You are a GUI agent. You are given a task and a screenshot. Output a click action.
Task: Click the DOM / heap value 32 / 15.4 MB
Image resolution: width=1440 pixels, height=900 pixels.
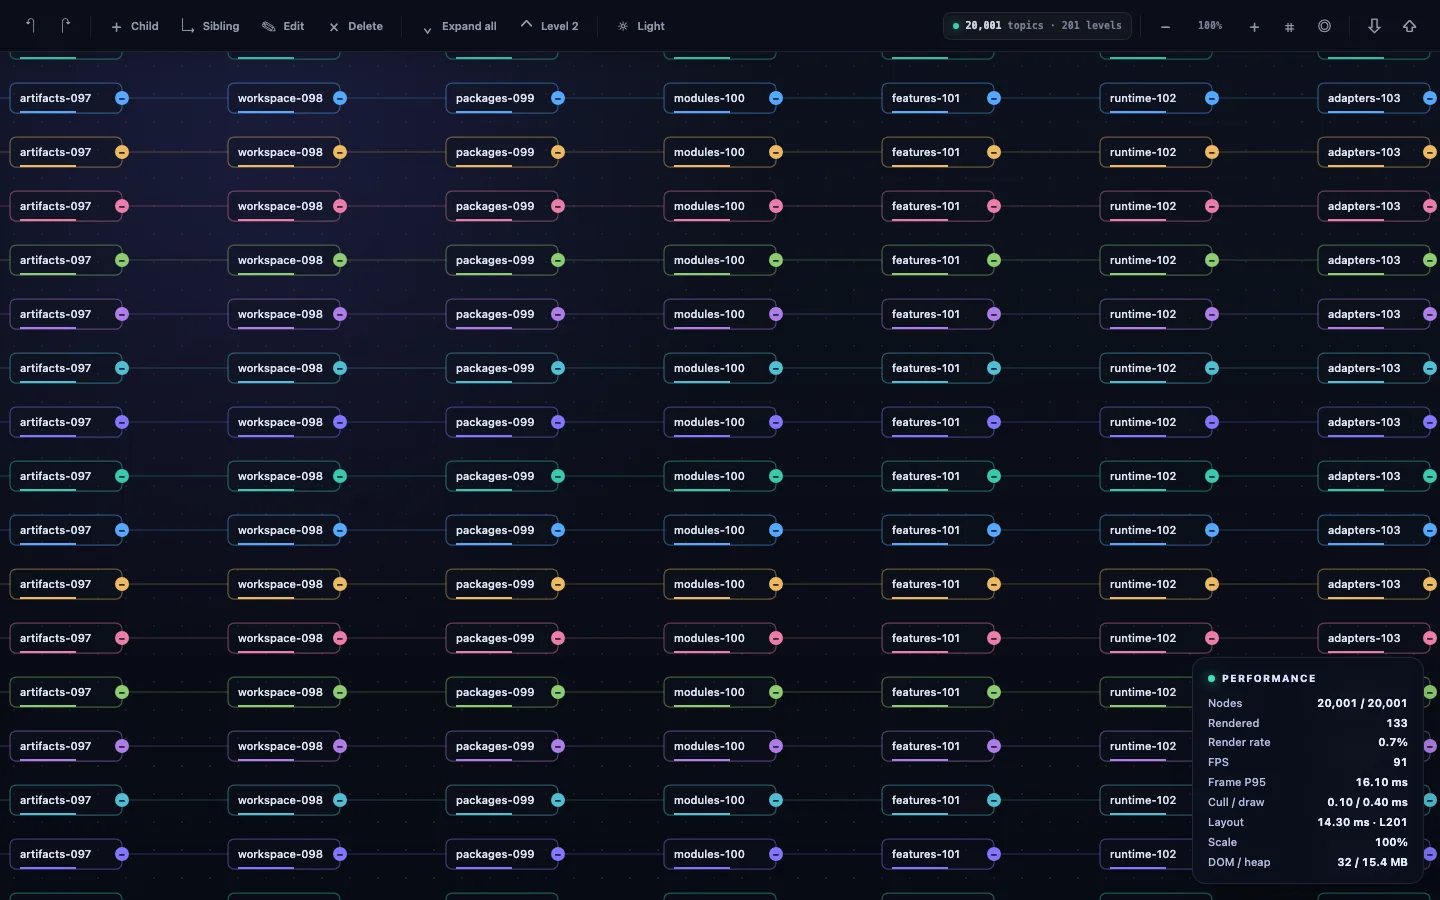[1372, 862]
